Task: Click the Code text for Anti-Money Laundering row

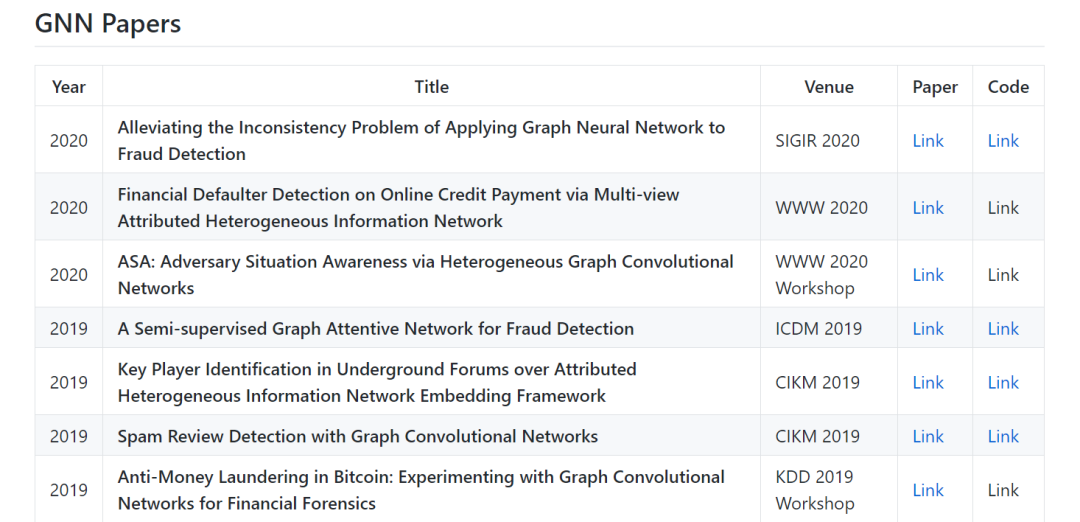Action: click(x=1003, y=490)
